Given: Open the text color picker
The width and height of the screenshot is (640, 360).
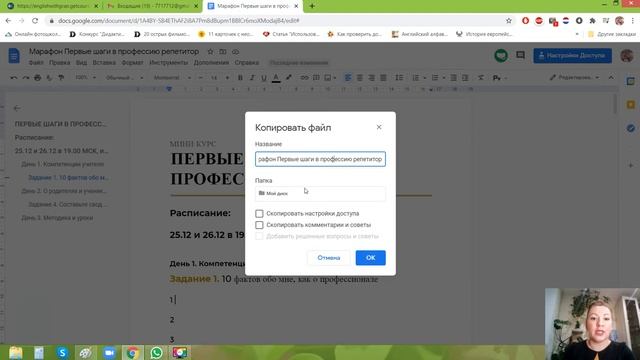Looking at the screenshot, I should 276,78.
